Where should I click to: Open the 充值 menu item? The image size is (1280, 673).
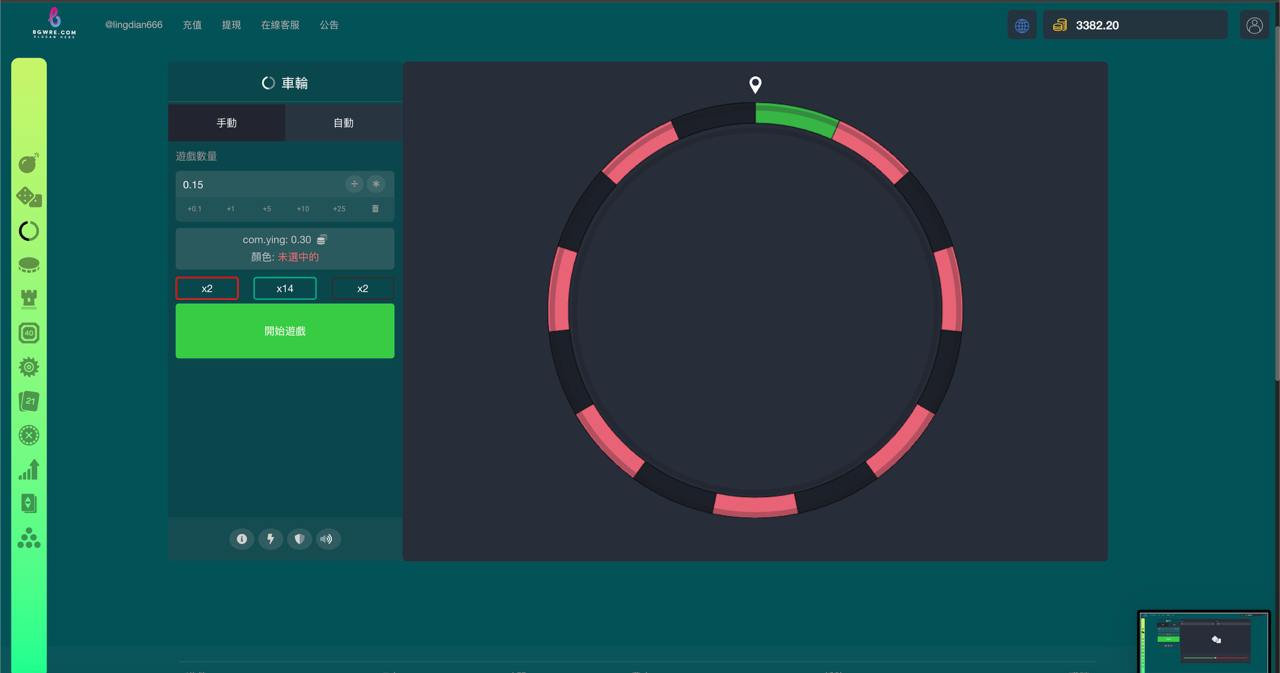click(192, 25)
